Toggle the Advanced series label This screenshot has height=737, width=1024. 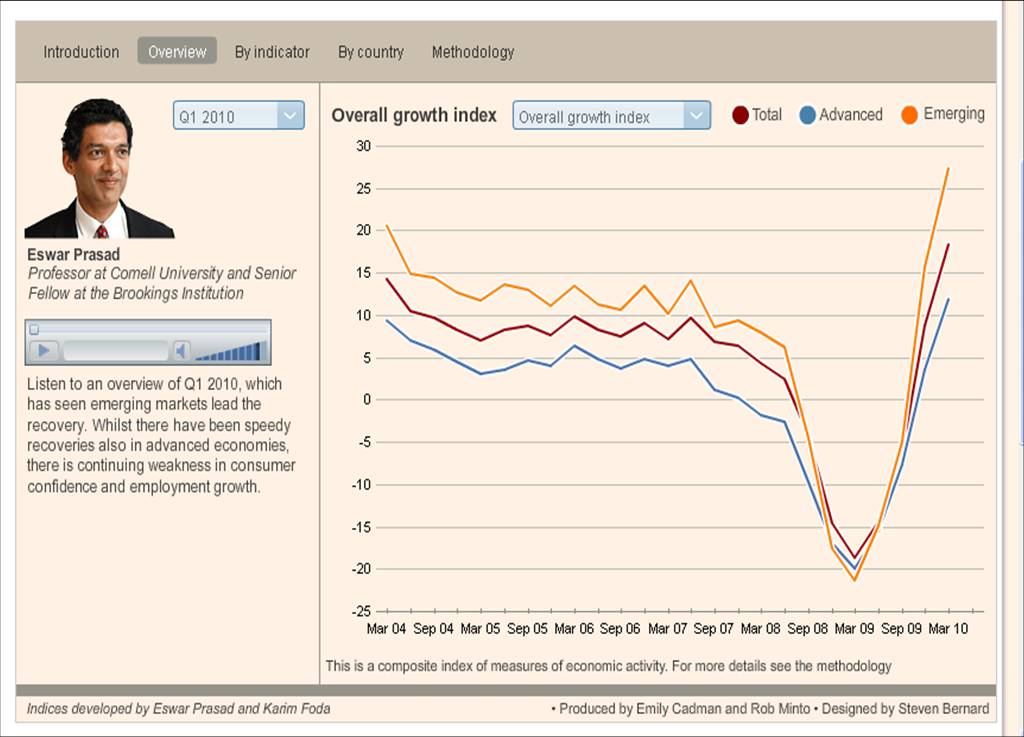pyautogui.click(x=851, y=115)
